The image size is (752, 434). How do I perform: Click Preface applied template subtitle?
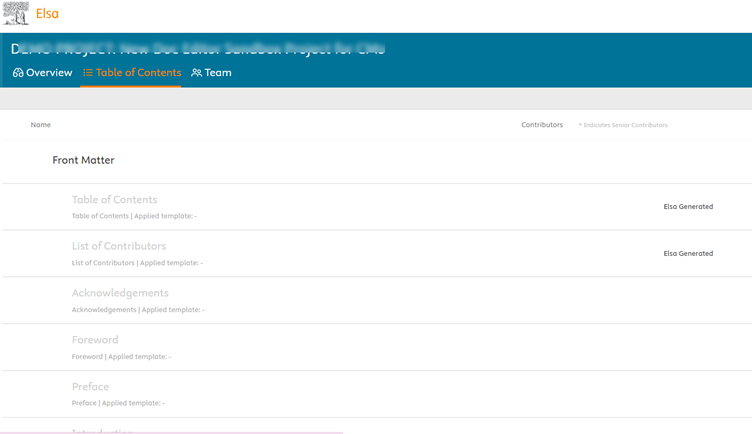click(118, 403)
